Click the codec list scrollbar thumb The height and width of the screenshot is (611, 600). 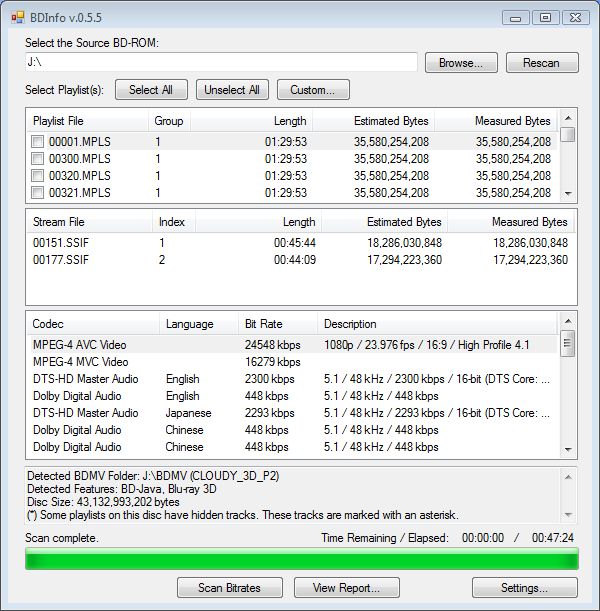(568, 343)
